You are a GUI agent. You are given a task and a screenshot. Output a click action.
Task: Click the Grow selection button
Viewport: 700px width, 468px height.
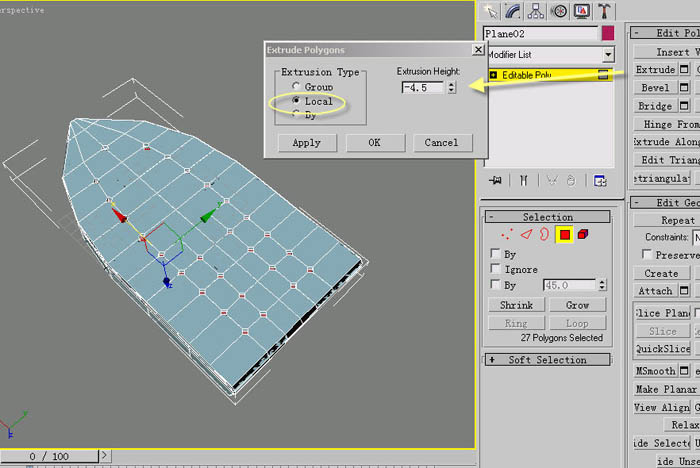[x=577, y=305]
